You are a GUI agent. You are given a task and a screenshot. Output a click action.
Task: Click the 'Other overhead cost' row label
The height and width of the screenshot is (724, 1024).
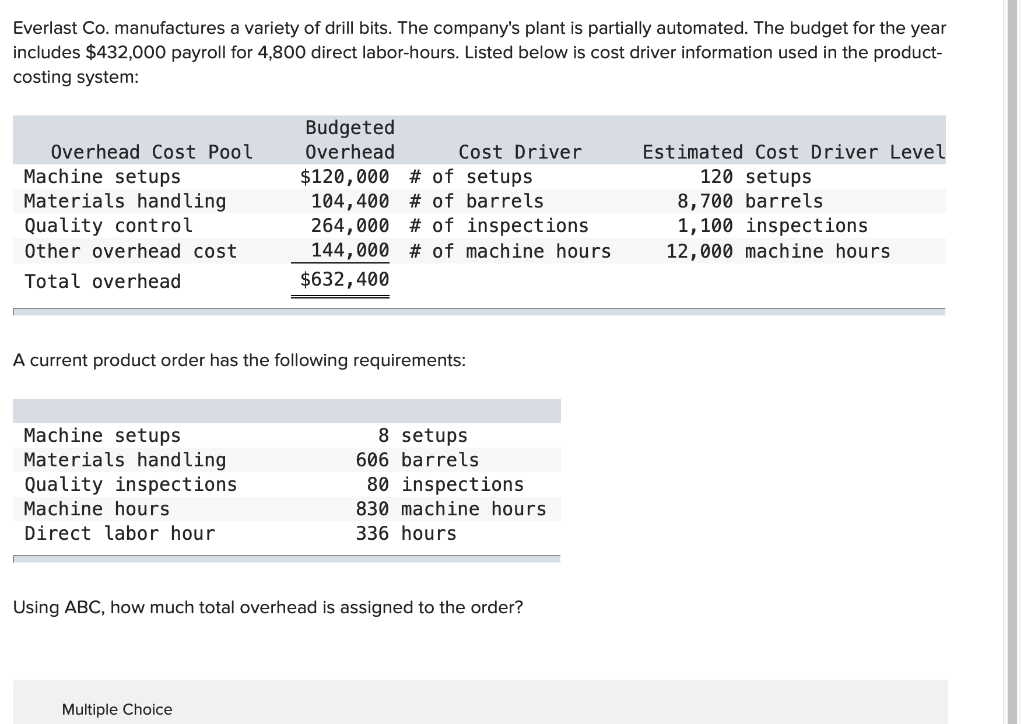[x=131, y=251]
